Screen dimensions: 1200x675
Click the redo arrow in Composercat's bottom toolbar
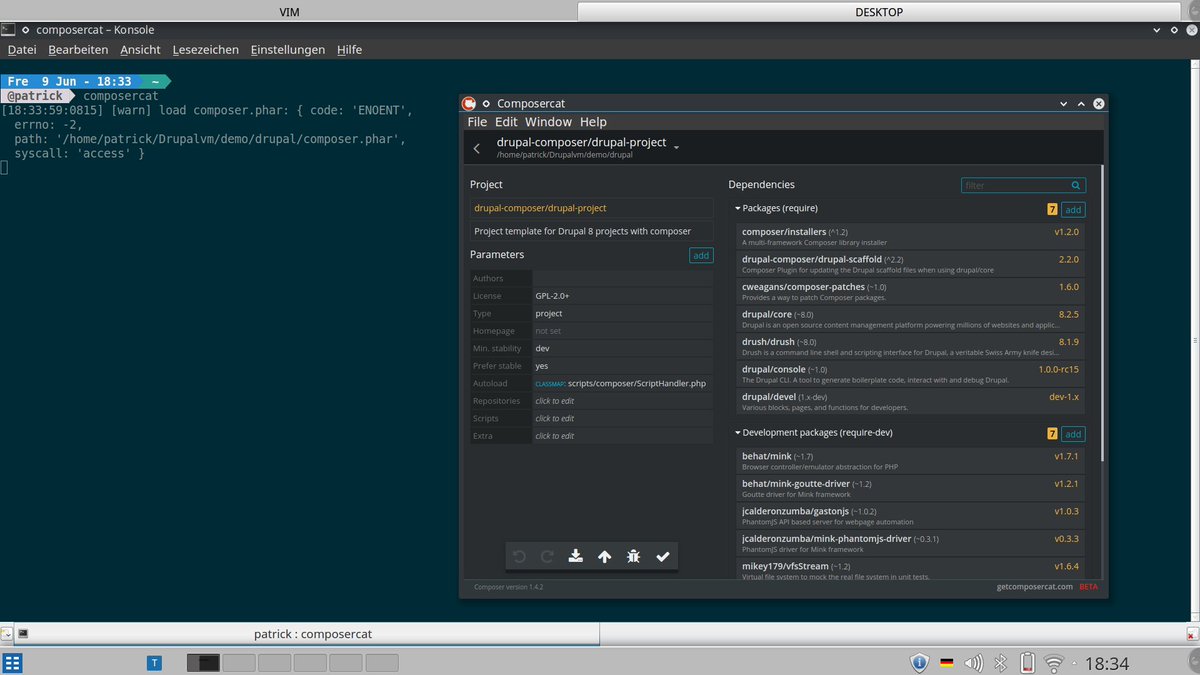pyautogui.click(x=547, y=557)
